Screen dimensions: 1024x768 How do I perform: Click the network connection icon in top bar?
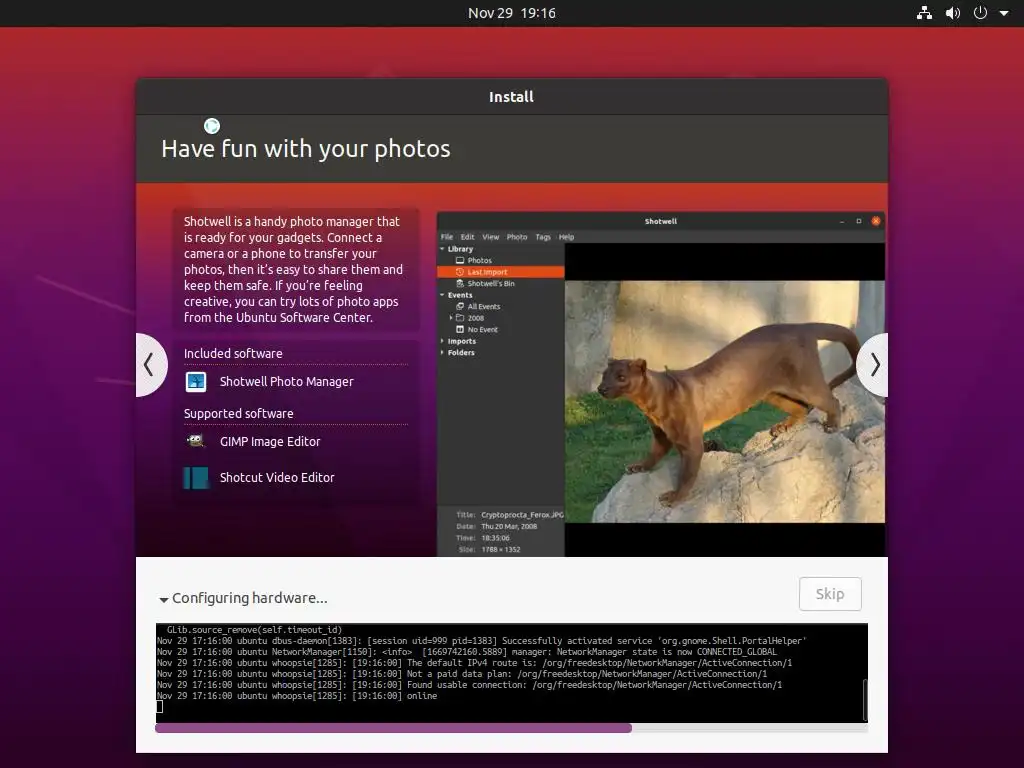point(924,13)
